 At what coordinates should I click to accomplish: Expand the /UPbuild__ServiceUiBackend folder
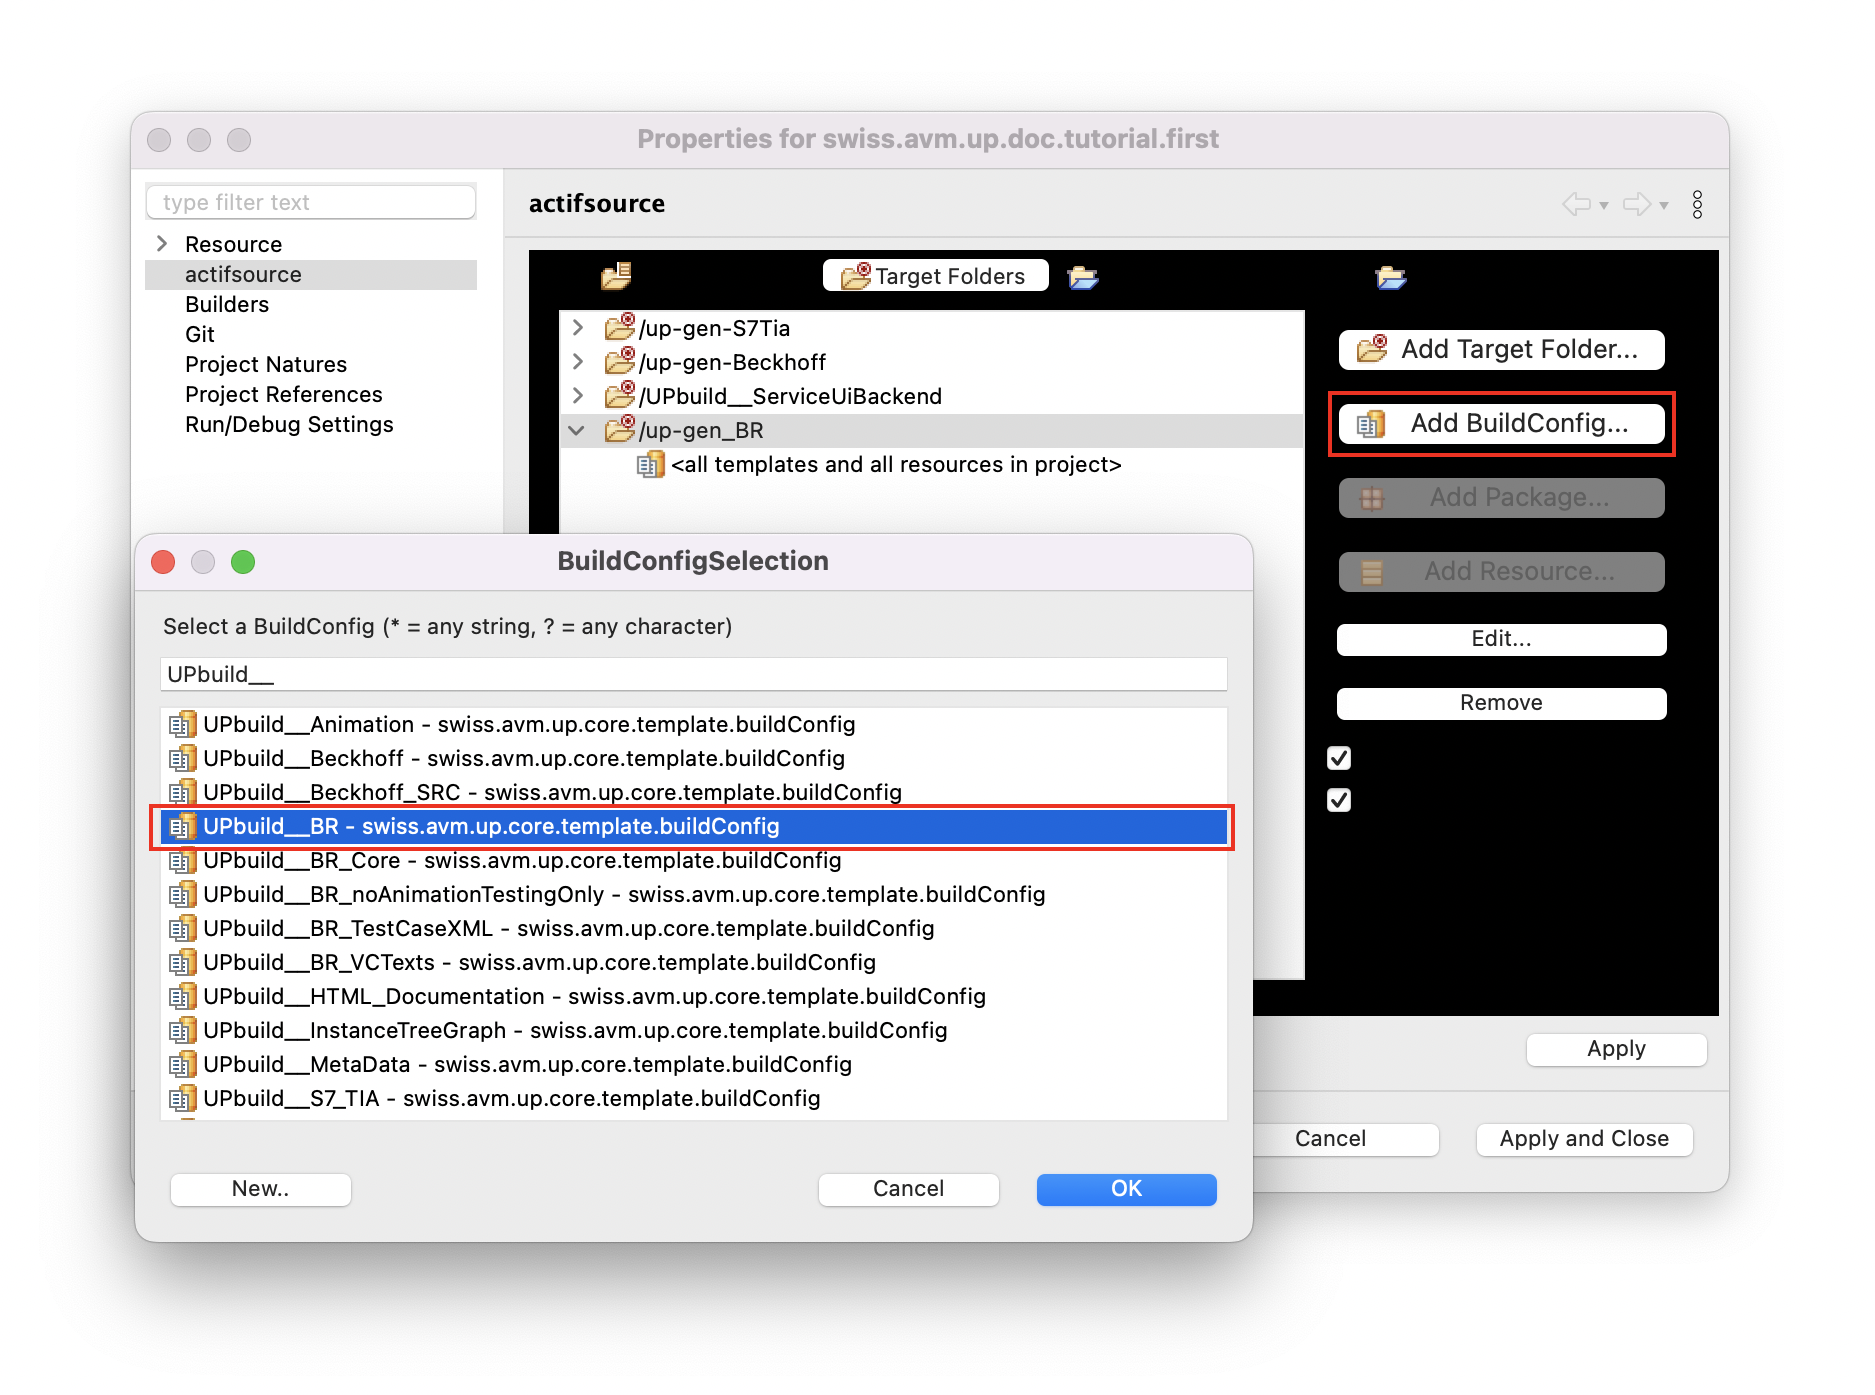(577, 395)
